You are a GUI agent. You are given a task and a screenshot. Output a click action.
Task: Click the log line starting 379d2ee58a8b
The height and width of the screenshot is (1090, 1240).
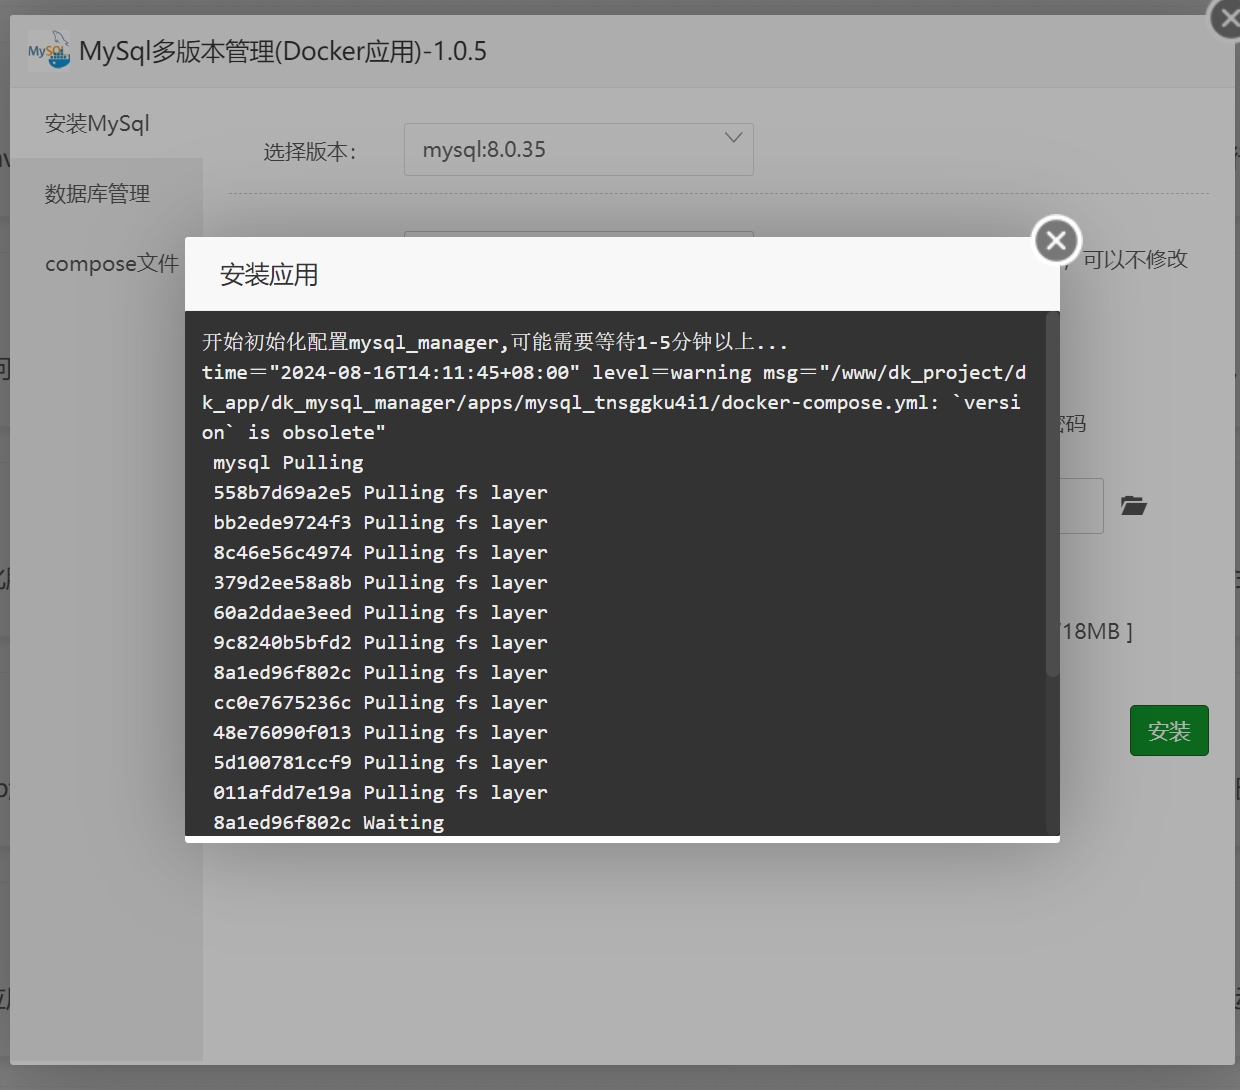(x=380, y=582)
